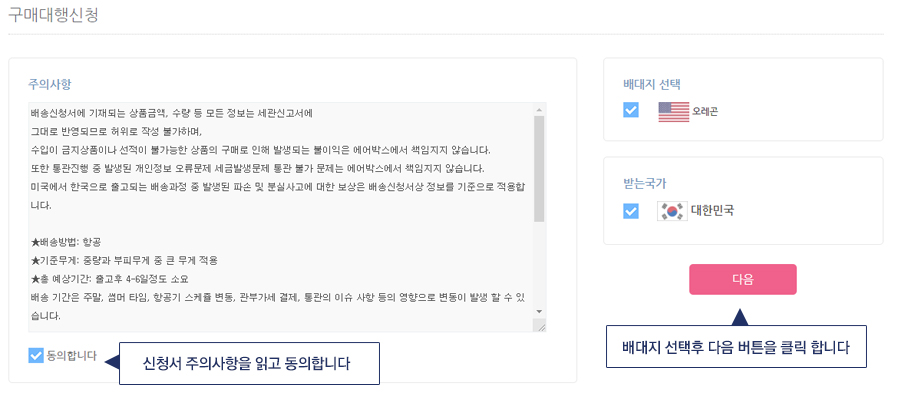This screenshot has width=900, height=405.
Task: Toggle the 동의합니다 agreement checkbox
Action: [36, 356]
